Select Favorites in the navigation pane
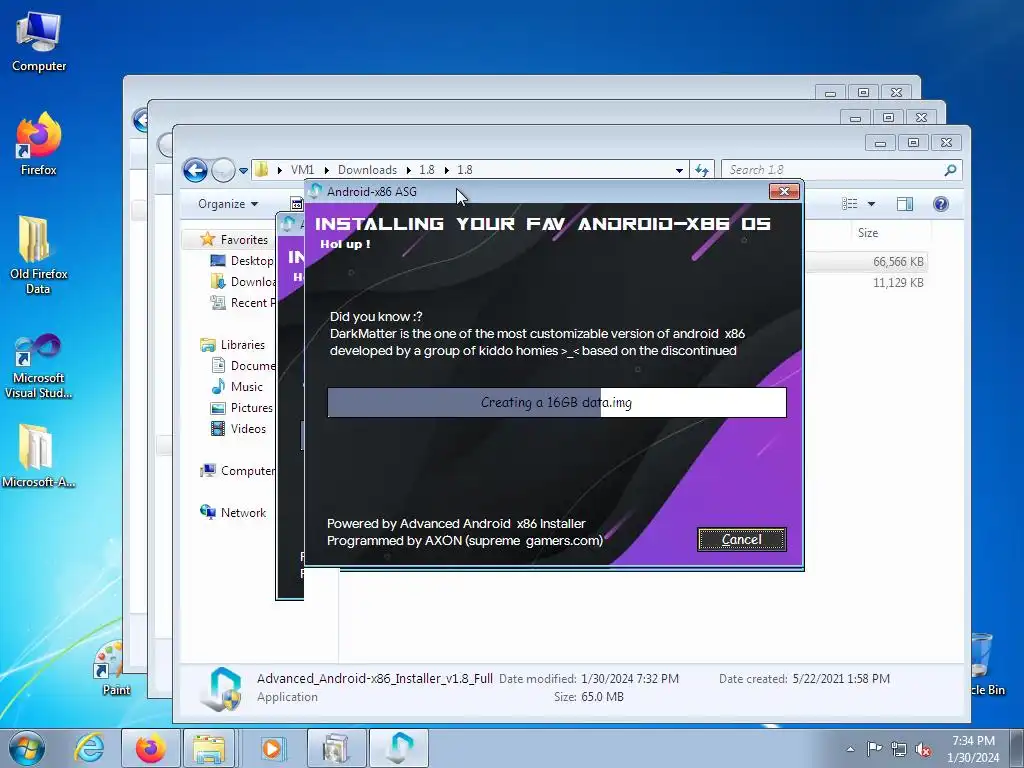Screen dimensions: 1024x768 tap(244, 240)
